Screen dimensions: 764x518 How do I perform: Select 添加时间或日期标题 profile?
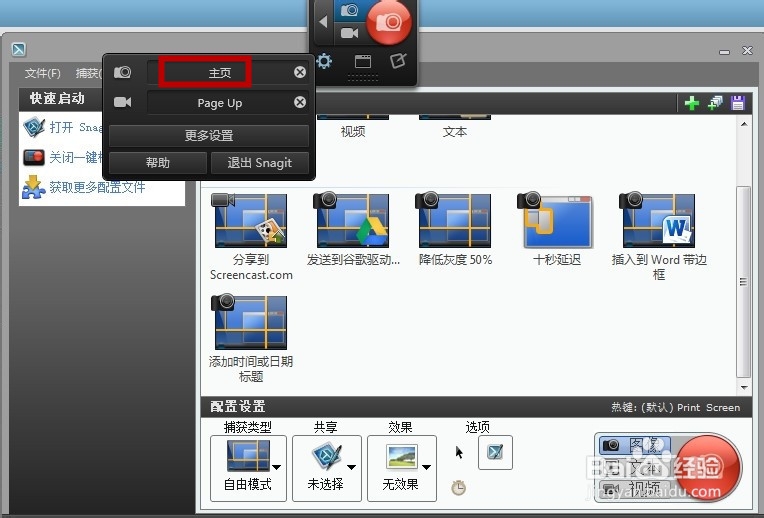pyautogui.click(x=251, y=339)
